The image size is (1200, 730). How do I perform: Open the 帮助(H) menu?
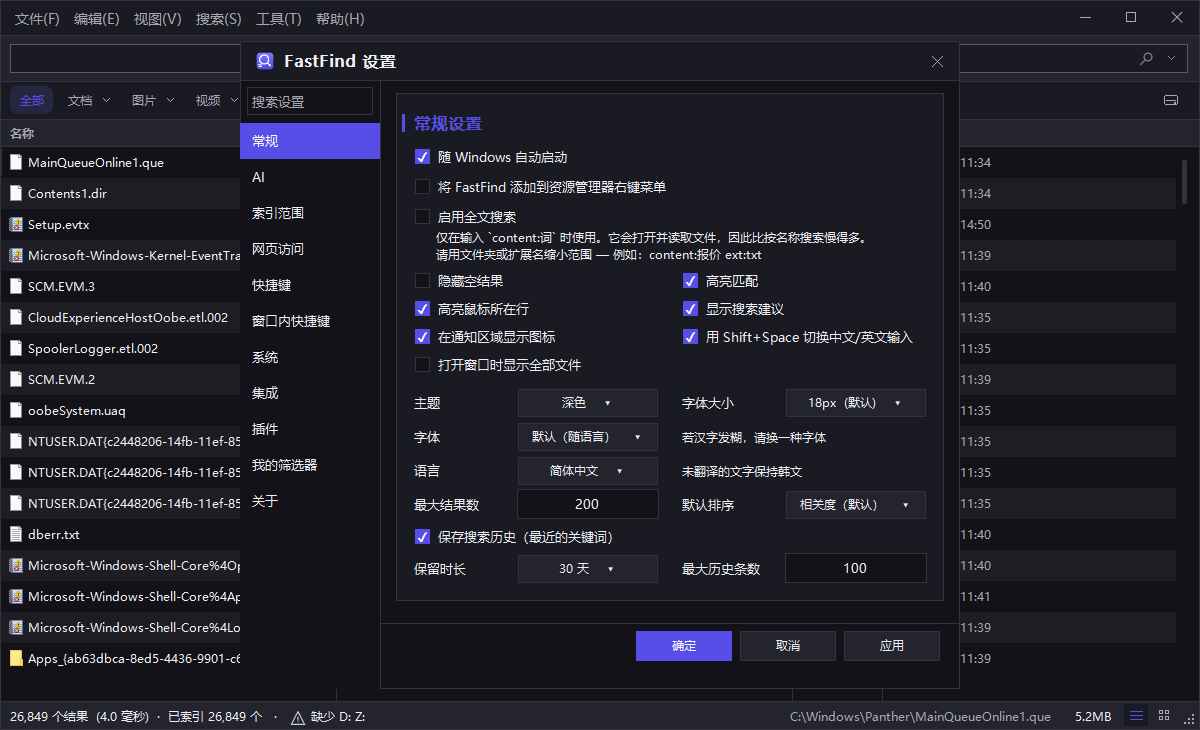[340, 19]
